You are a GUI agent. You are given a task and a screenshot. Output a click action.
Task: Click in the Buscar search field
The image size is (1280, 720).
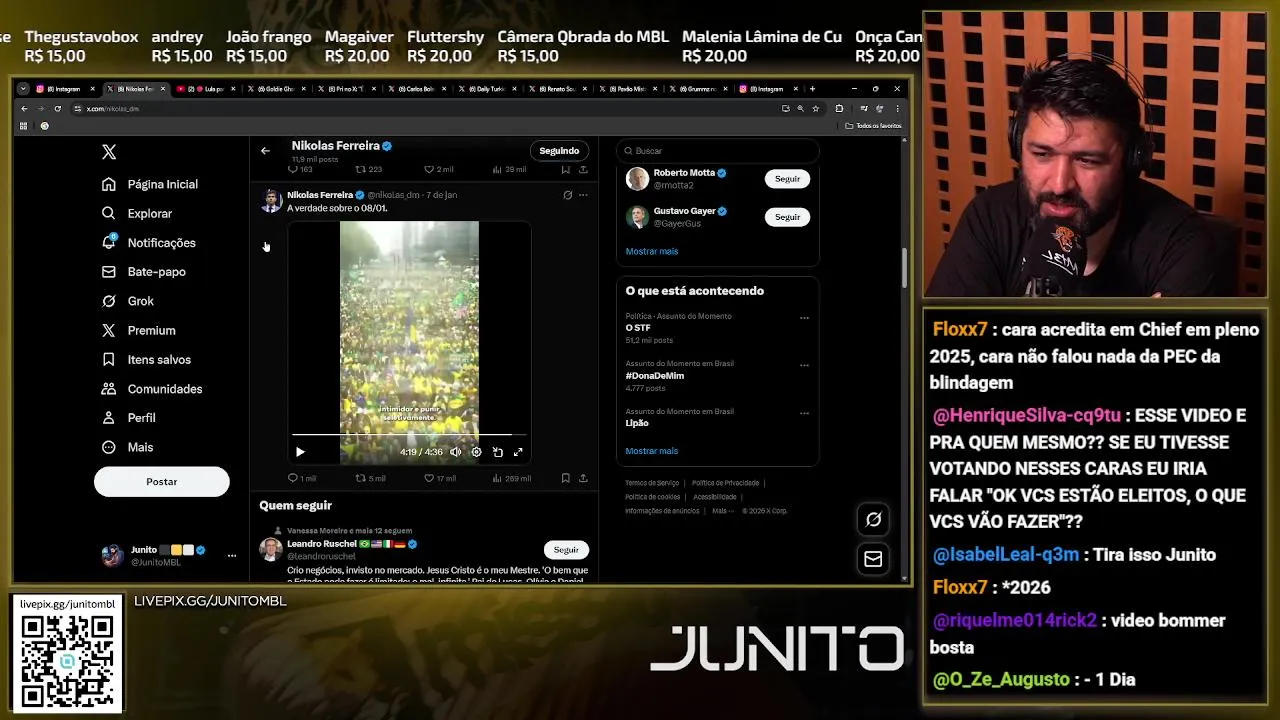[718, 151]
